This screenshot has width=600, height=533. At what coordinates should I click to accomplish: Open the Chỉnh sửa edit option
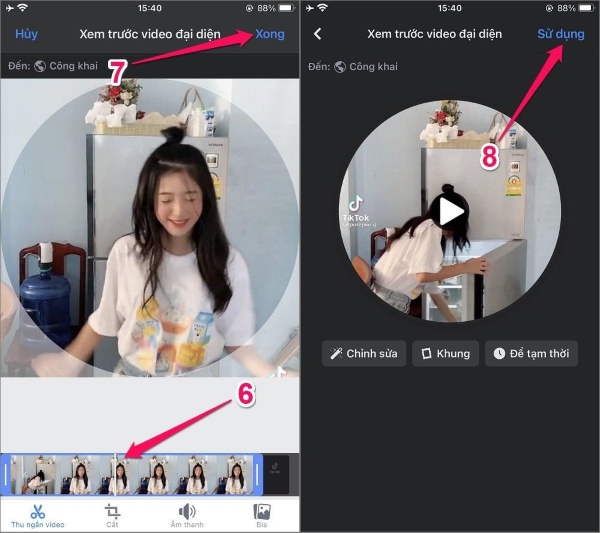[363, 354]
